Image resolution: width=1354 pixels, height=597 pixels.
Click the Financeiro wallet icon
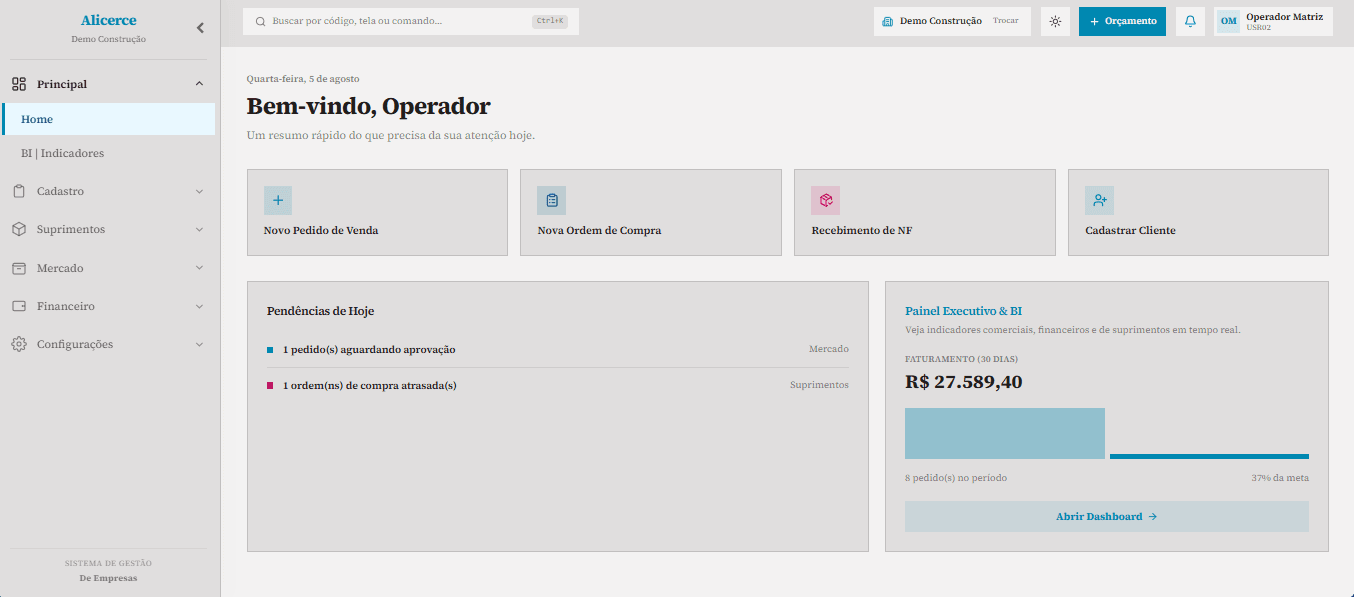point(19,306)
